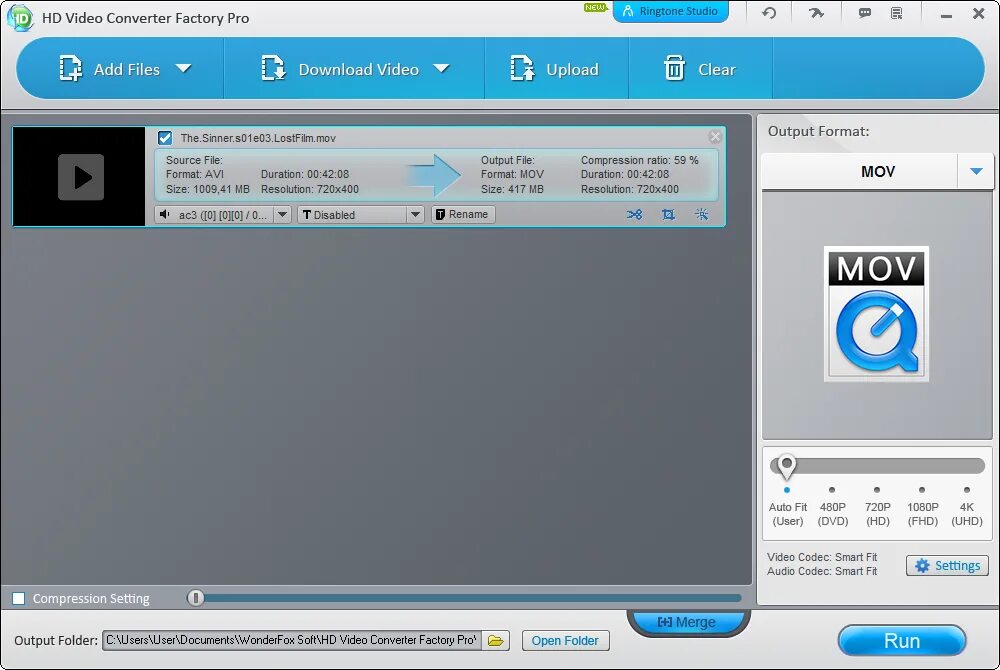
Task: Select 480P (DVD) resolution
Action: pos(833,514)
